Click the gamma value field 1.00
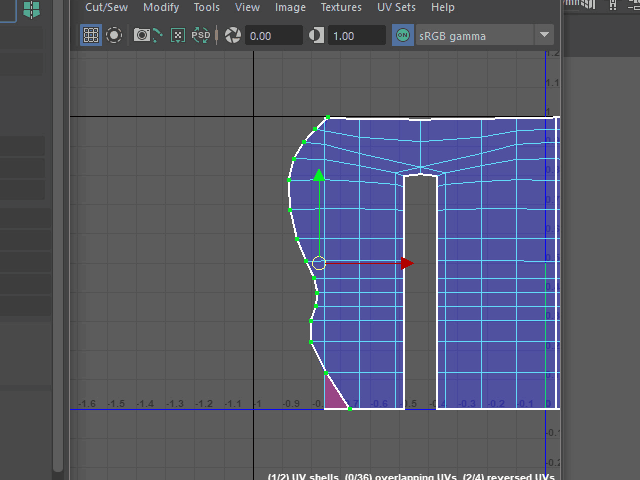The height and width of the screenshot is (480, 640). (x=357, y=35)
